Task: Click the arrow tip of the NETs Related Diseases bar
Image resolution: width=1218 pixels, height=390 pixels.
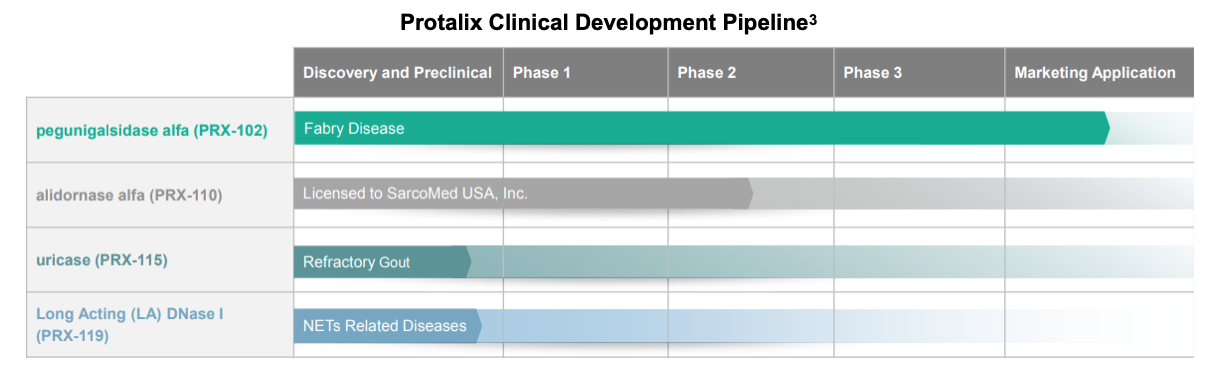Action: [476, 326]
